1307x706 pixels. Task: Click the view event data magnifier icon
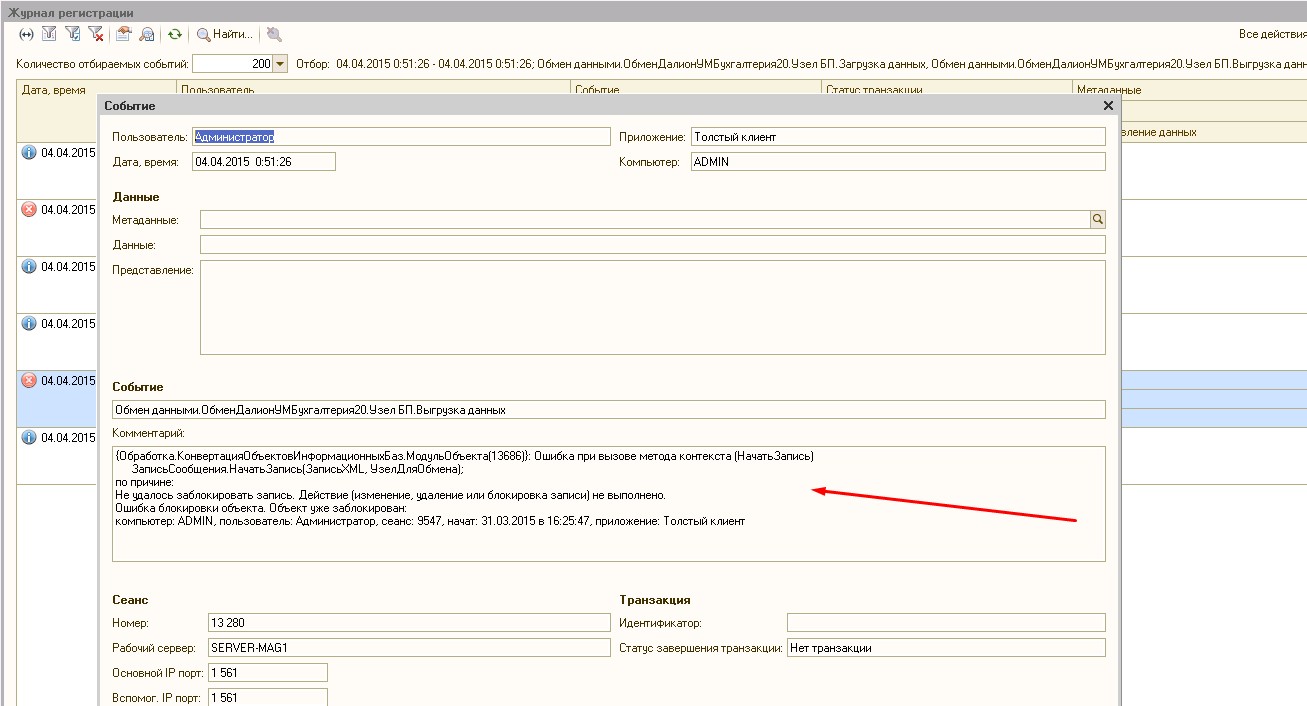(147, 34)
